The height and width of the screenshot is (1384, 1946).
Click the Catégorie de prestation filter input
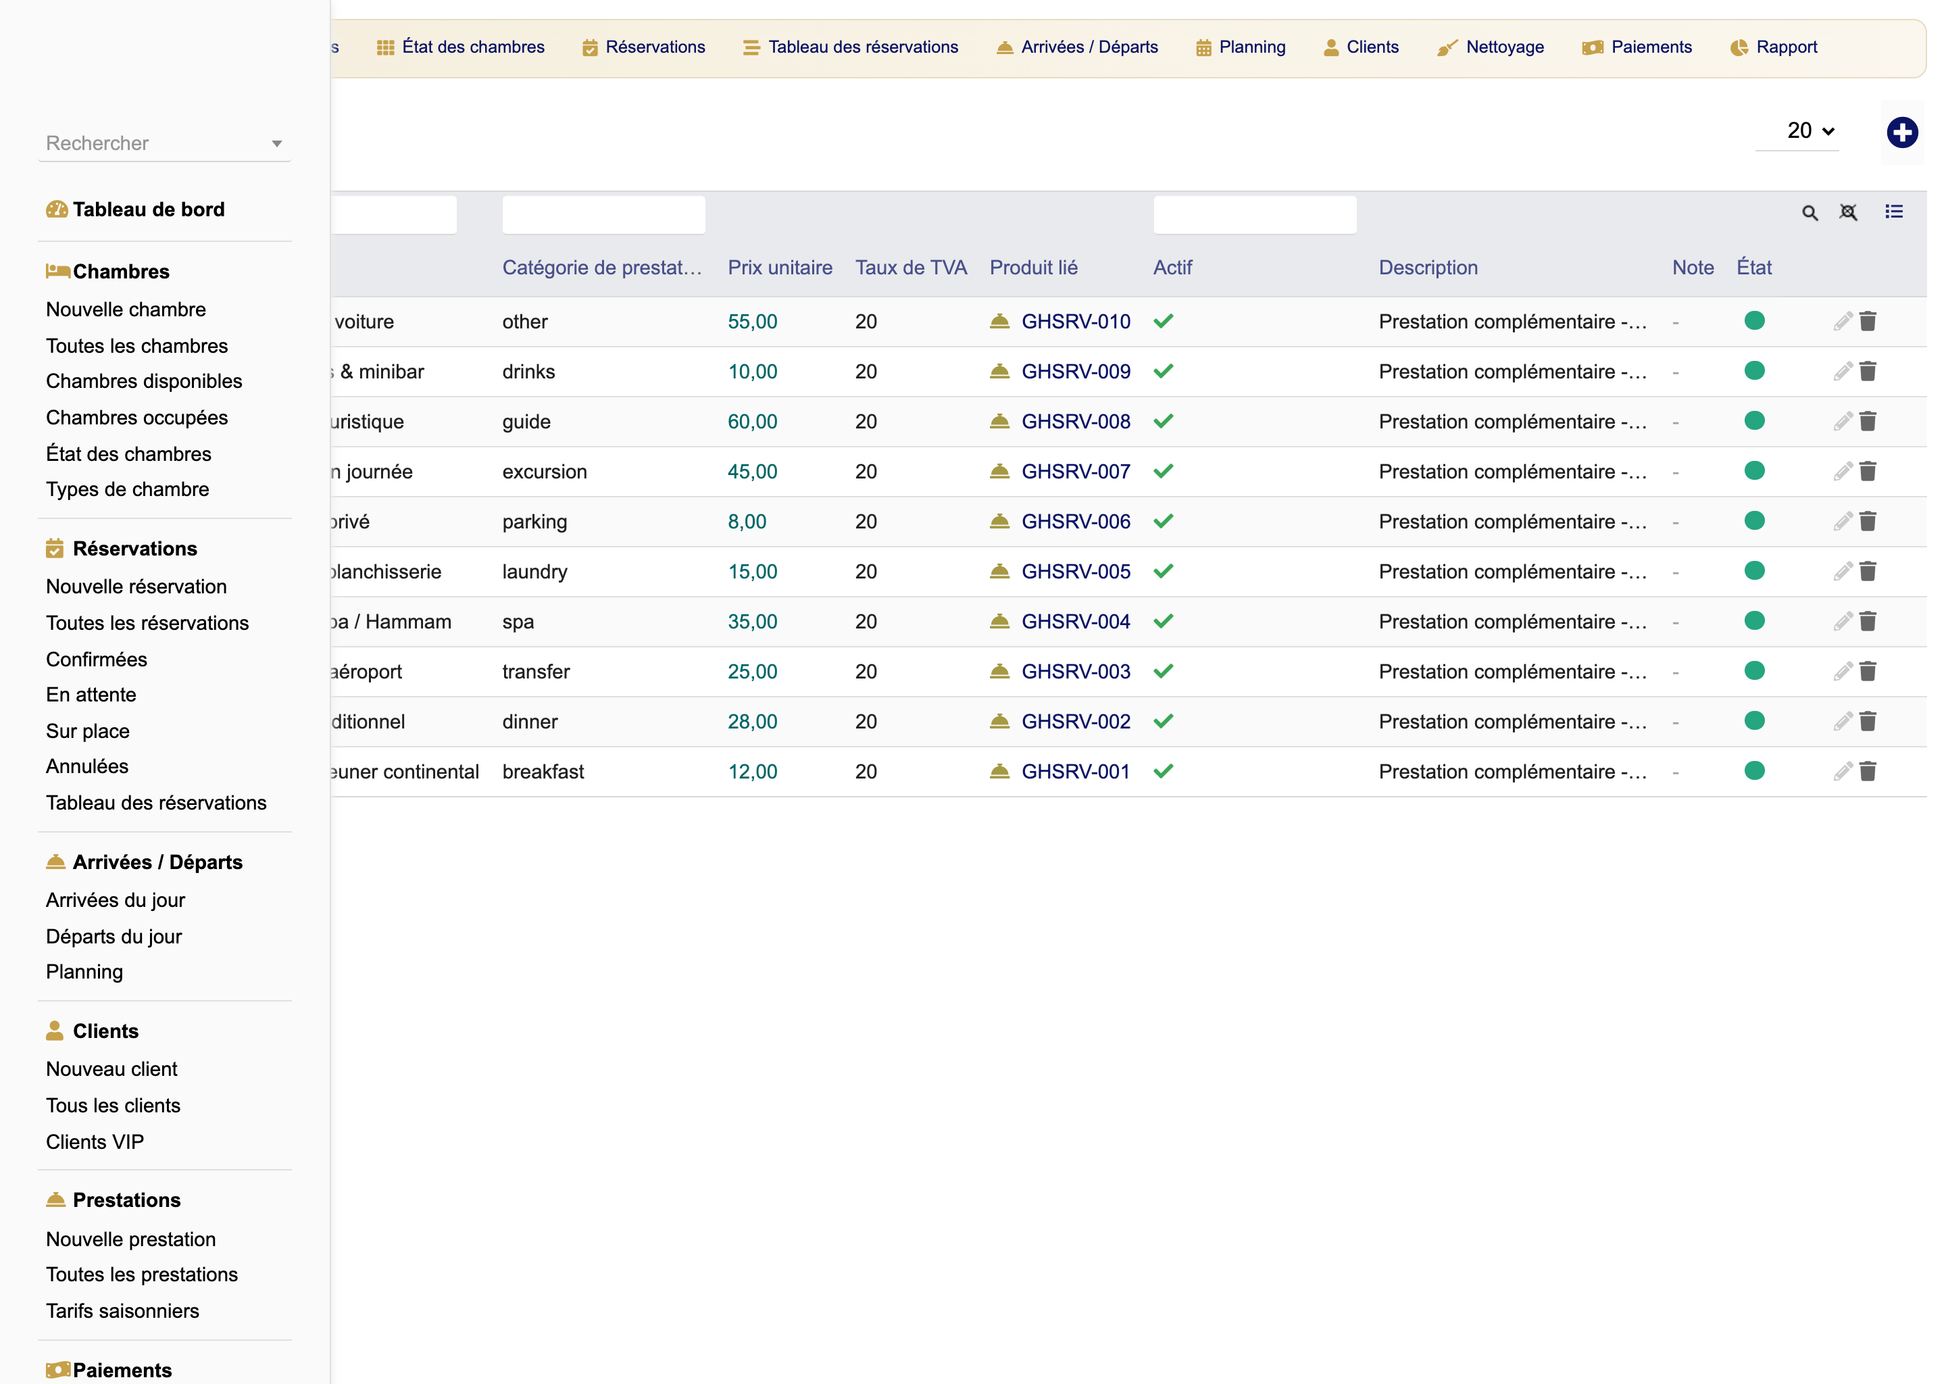coord(603,215)
